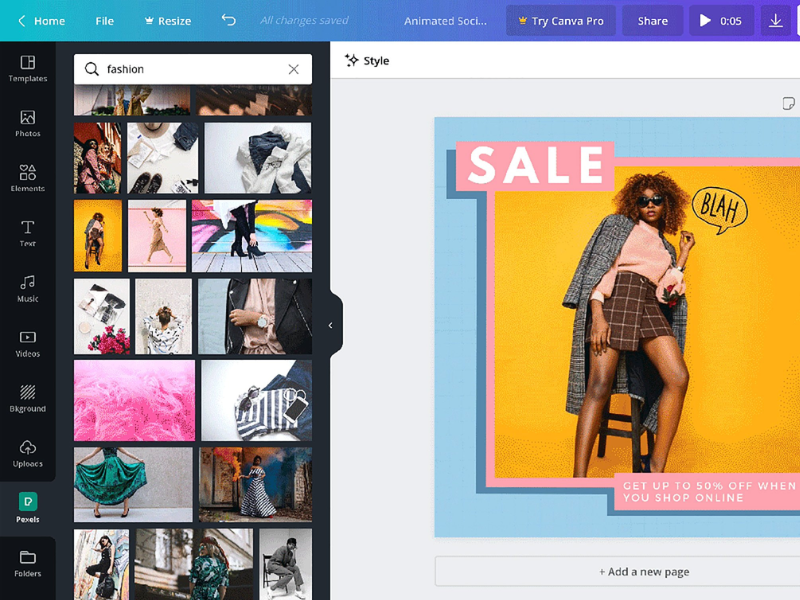Click the Share button
This screenshot has width=800, height=600.
(653, 21)
